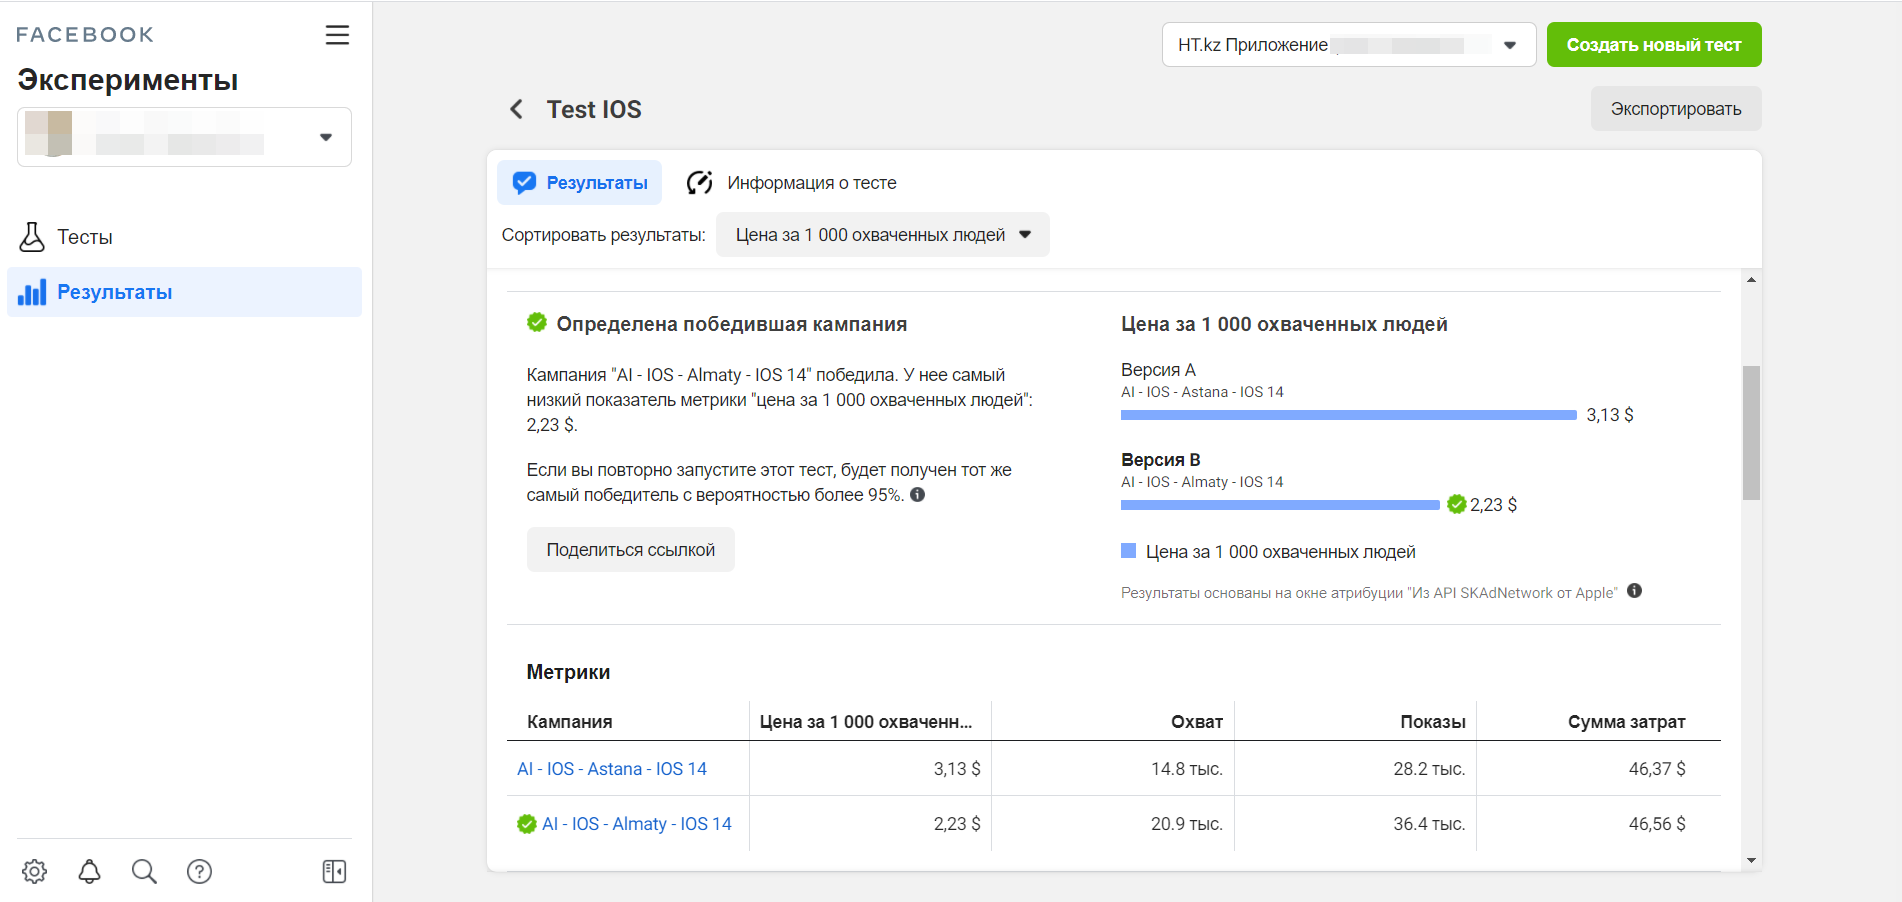This screenshot has width=1902, height=902.
Task: Open the AI - IOS - Astana - IOS 14 campaign link
Action: 611,769
